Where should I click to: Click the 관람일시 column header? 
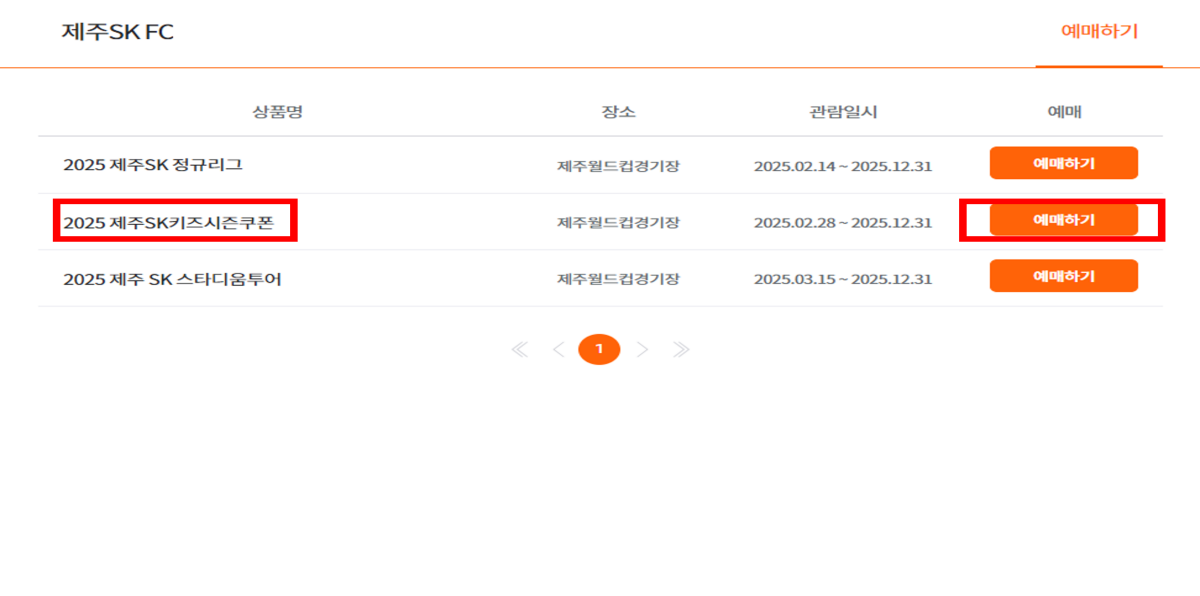843,112
